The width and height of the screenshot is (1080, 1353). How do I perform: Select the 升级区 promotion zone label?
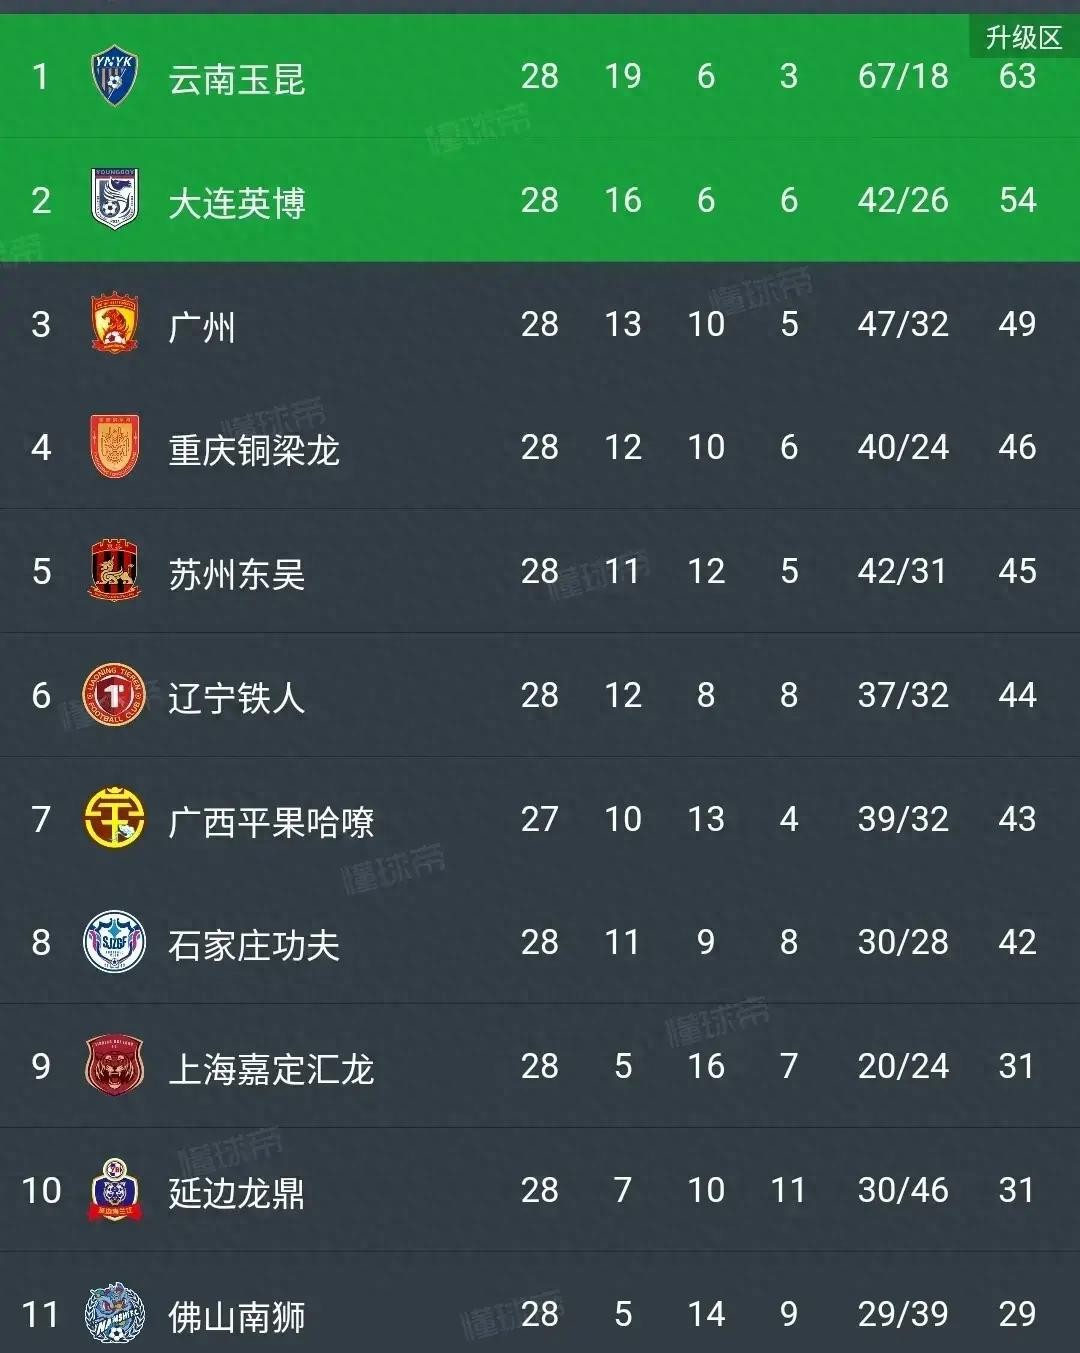pyautogui.click(x=1023, y=38)
